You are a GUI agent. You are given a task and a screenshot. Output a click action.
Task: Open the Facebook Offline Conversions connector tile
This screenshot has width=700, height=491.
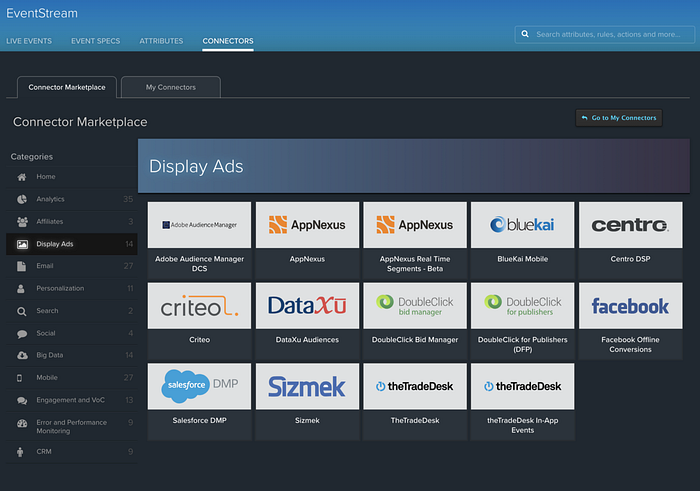630,321
